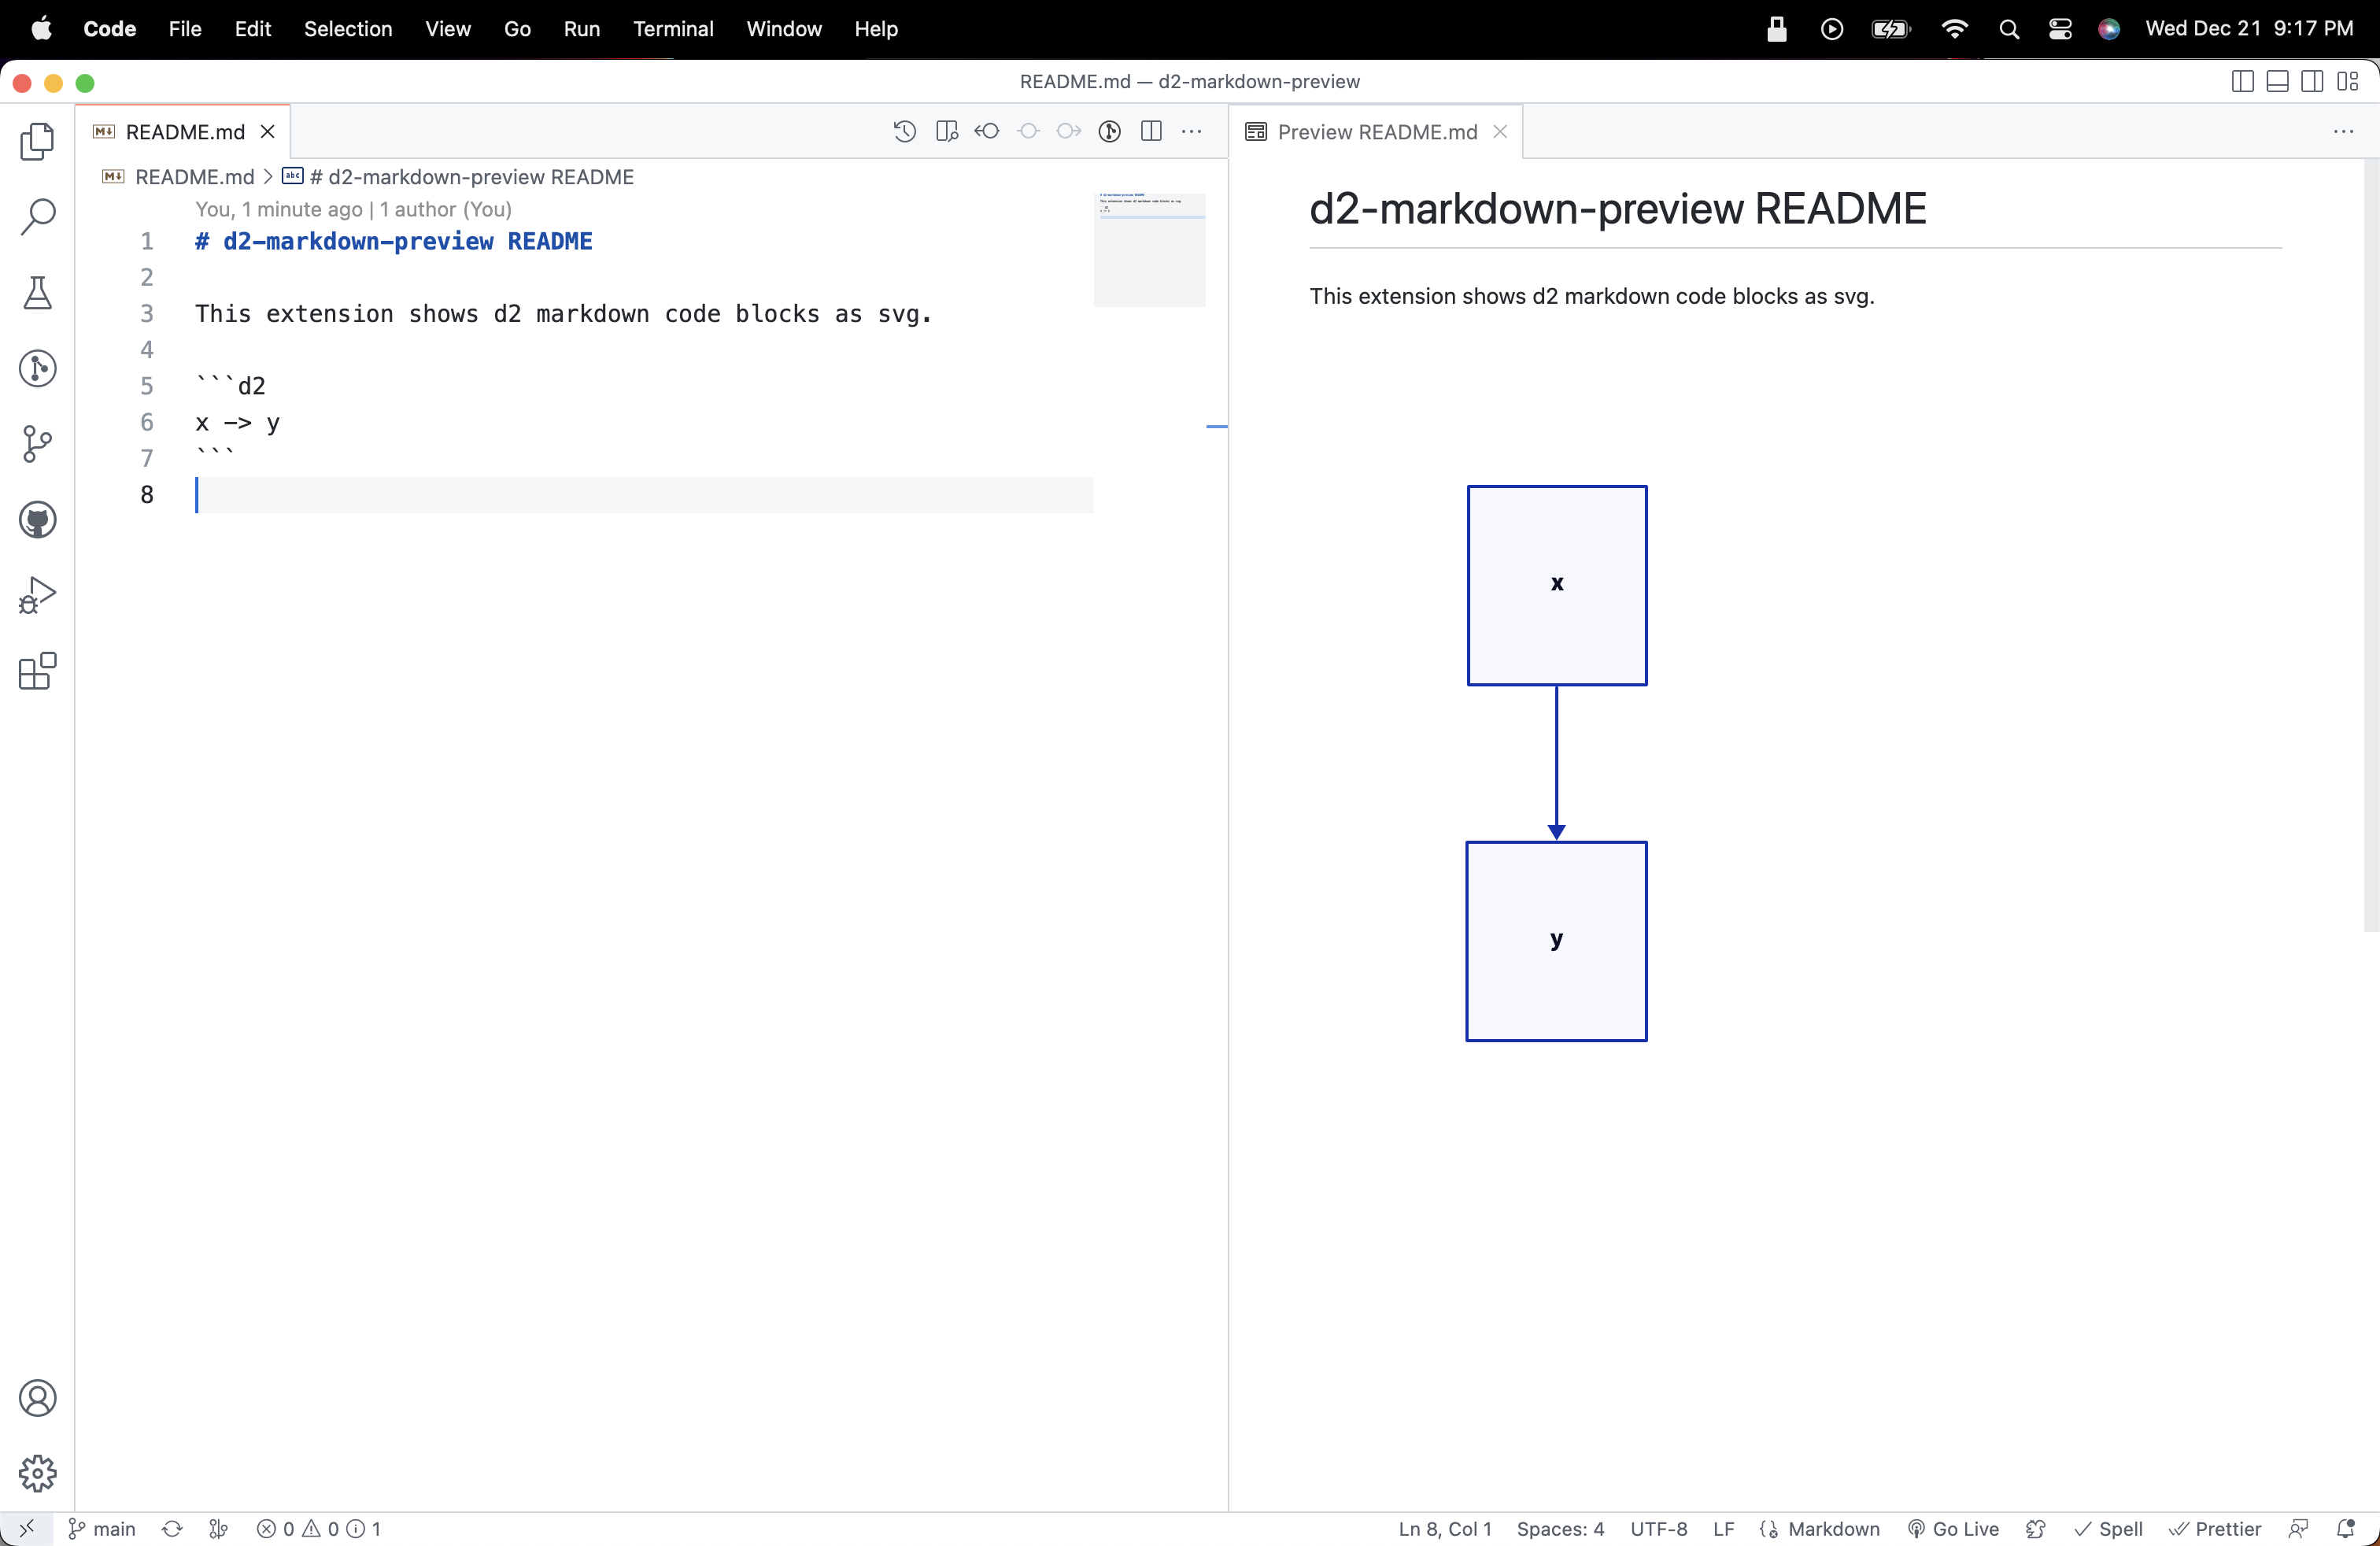Open the Search view in activity bar

pos(37,217)
